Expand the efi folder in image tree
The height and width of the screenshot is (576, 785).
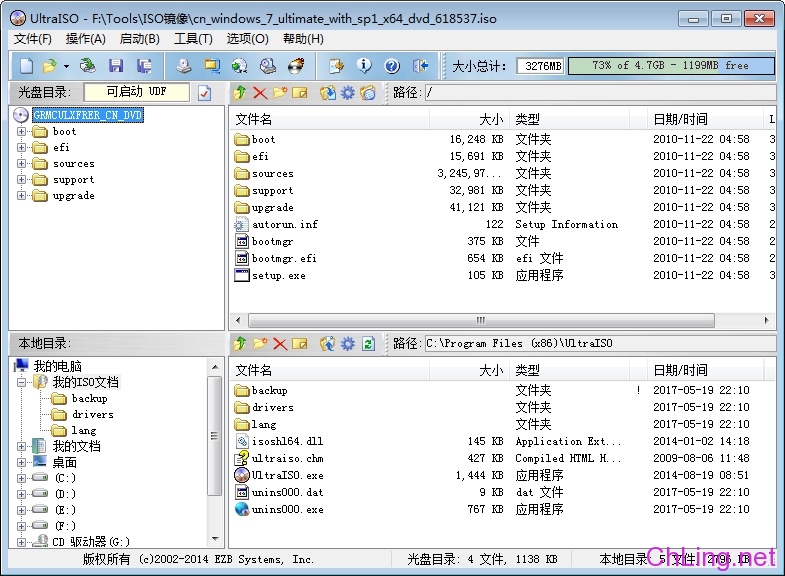22,148
